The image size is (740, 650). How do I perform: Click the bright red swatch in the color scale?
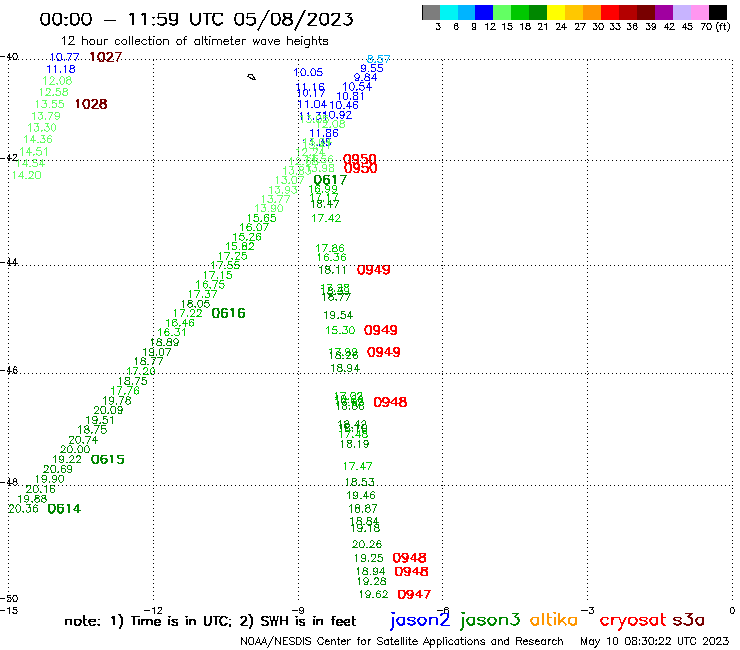point(610,12)
